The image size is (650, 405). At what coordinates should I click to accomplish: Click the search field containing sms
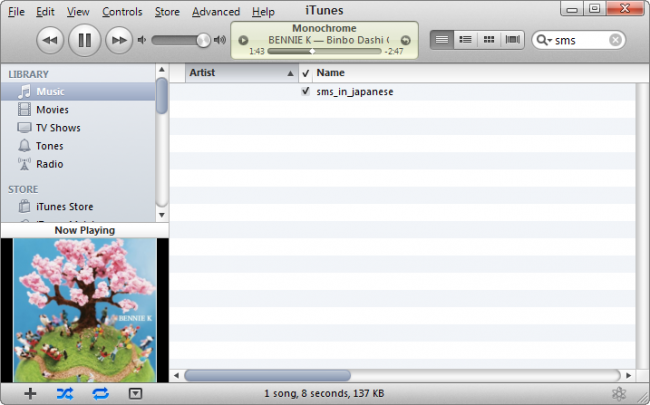point(580,40)
